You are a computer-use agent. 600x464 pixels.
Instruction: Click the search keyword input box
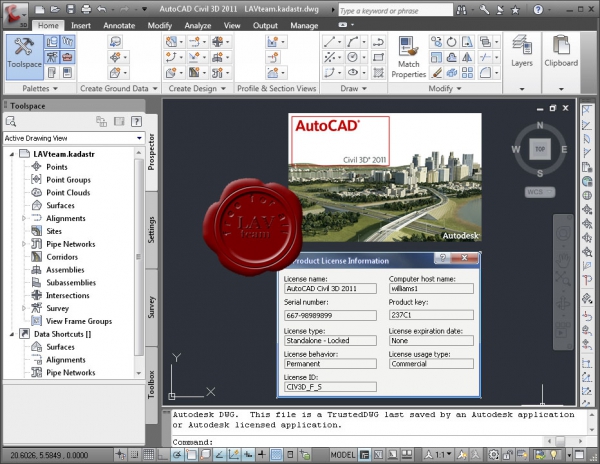point(396,10)
